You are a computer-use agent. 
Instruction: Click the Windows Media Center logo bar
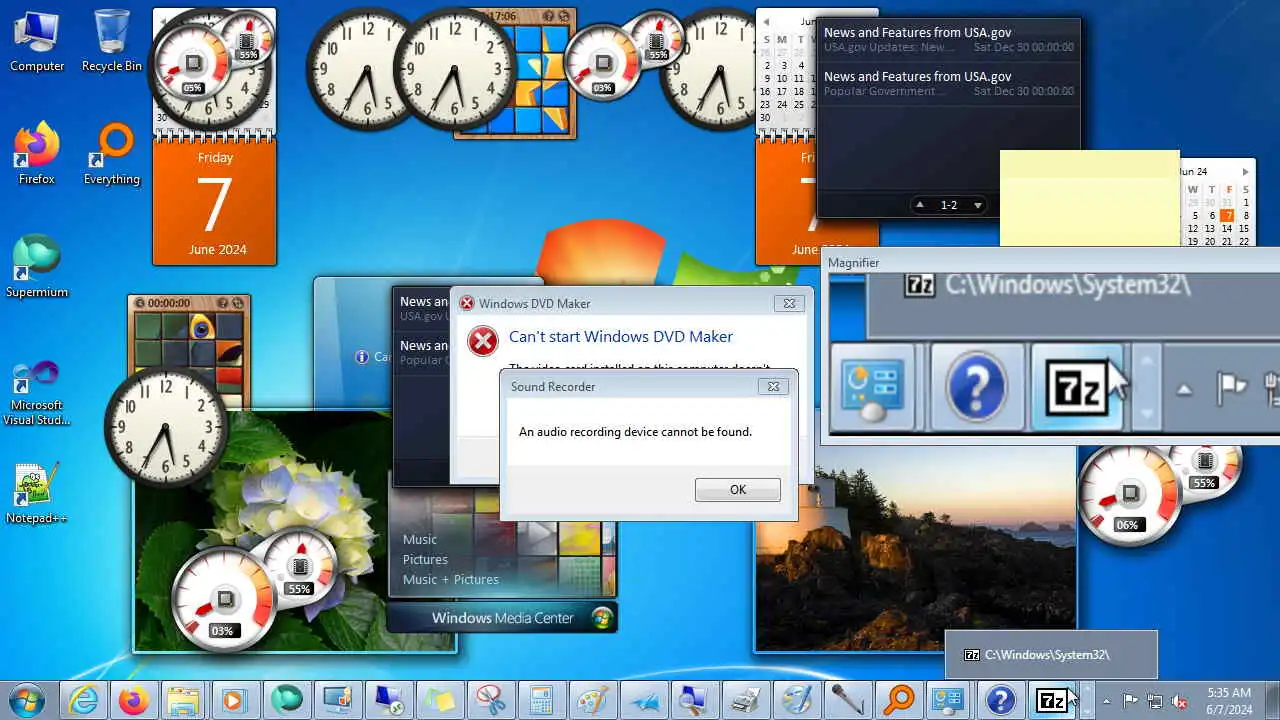click(x=502, y=618)
